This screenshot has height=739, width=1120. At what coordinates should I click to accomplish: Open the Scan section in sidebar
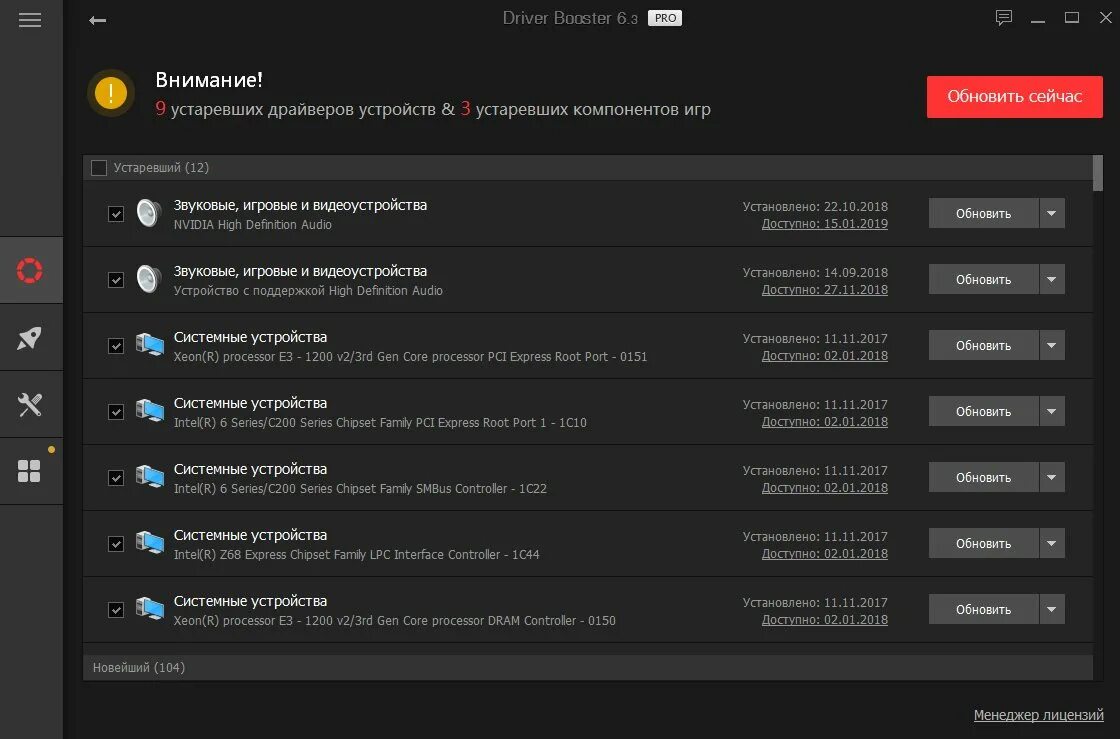tap(30, 271)
